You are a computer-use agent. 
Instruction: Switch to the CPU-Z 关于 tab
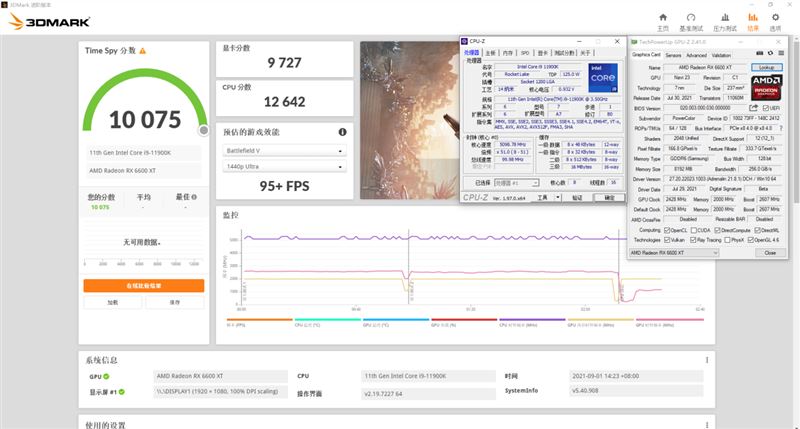[585, 53]
